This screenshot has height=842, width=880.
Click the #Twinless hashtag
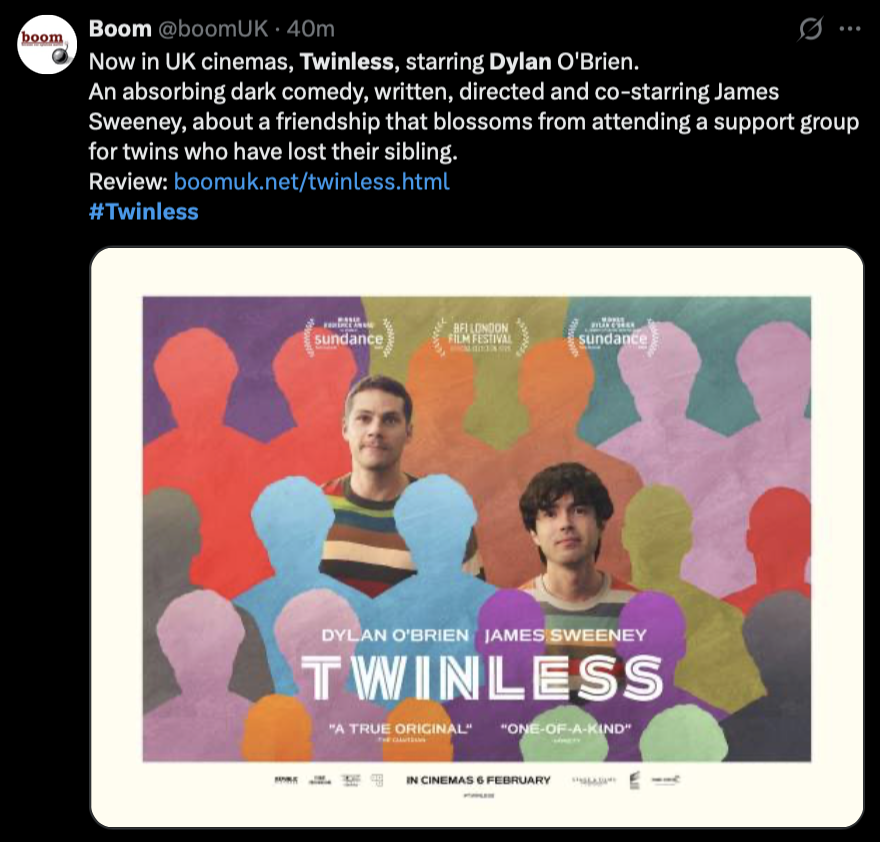(143, 212)
